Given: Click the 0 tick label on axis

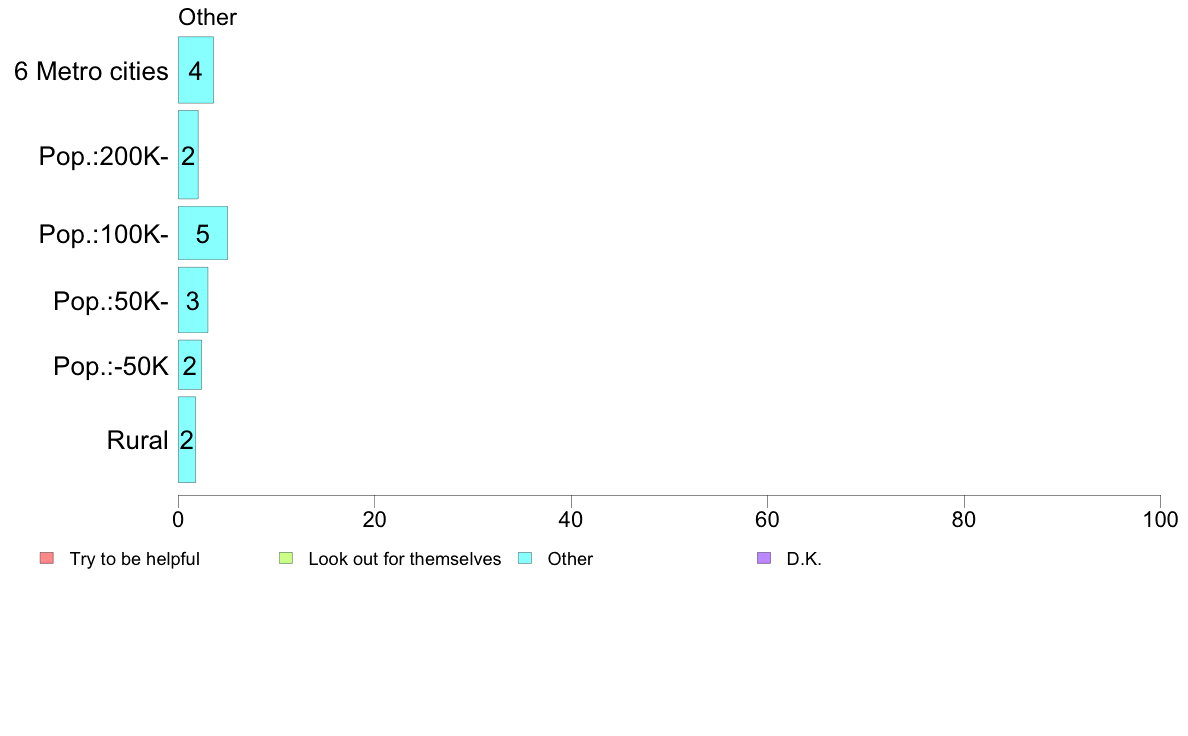Looking at the screenshot, I should pos(178,519).
